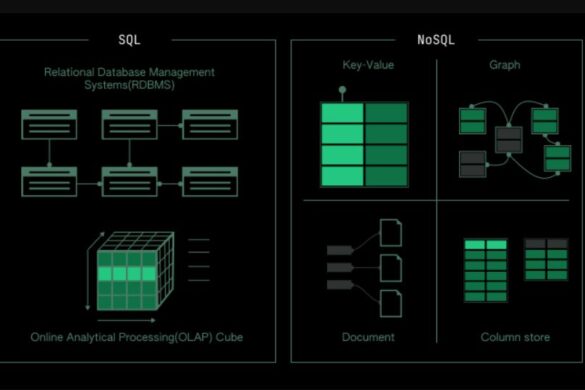Click the top gray key tag in the Document diagram

(x=340, y=250)
